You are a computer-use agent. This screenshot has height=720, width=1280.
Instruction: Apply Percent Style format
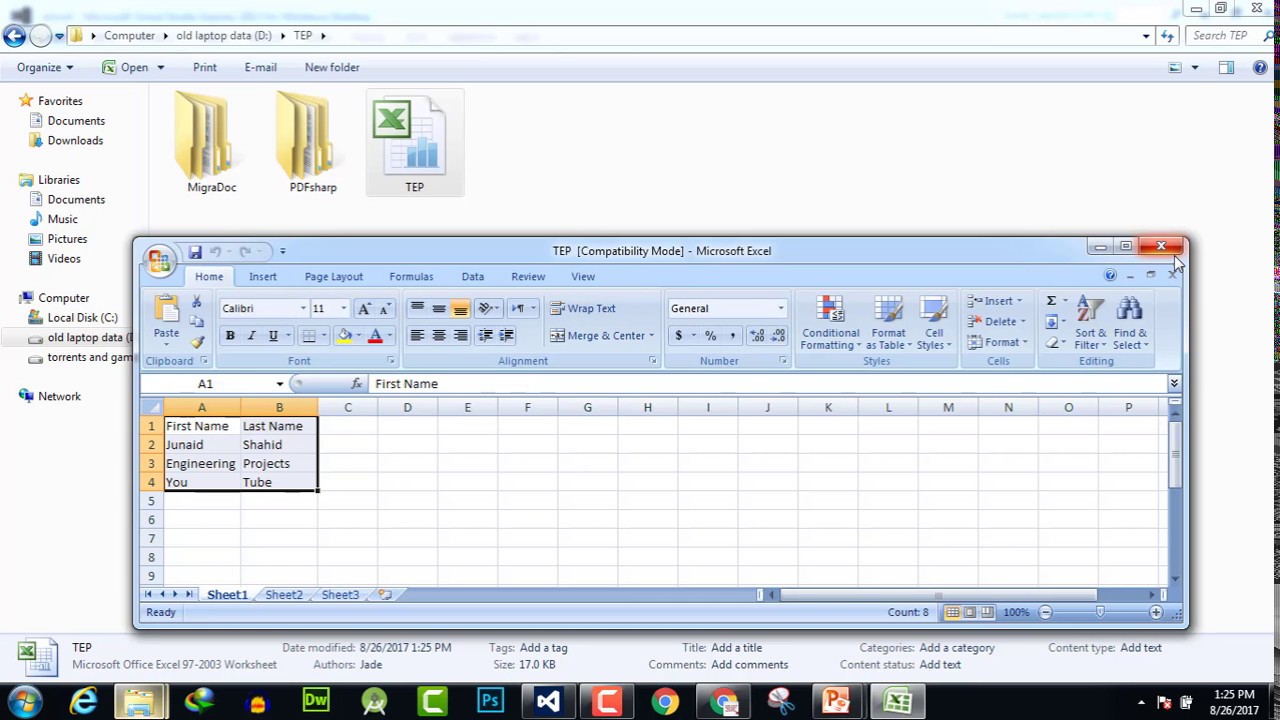click(710, 336)
